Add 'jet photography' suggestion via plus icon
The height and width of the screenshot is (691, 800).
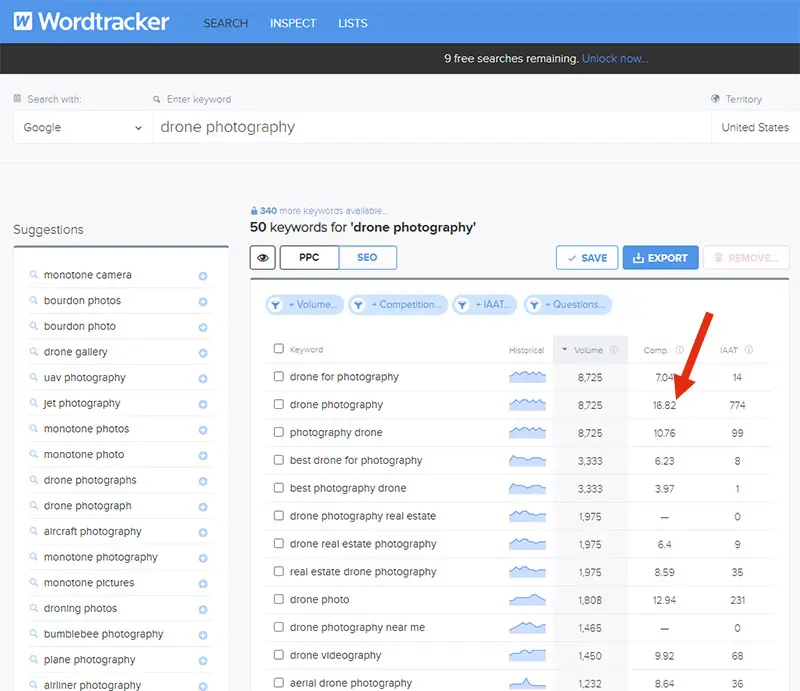tap(203, 404)
